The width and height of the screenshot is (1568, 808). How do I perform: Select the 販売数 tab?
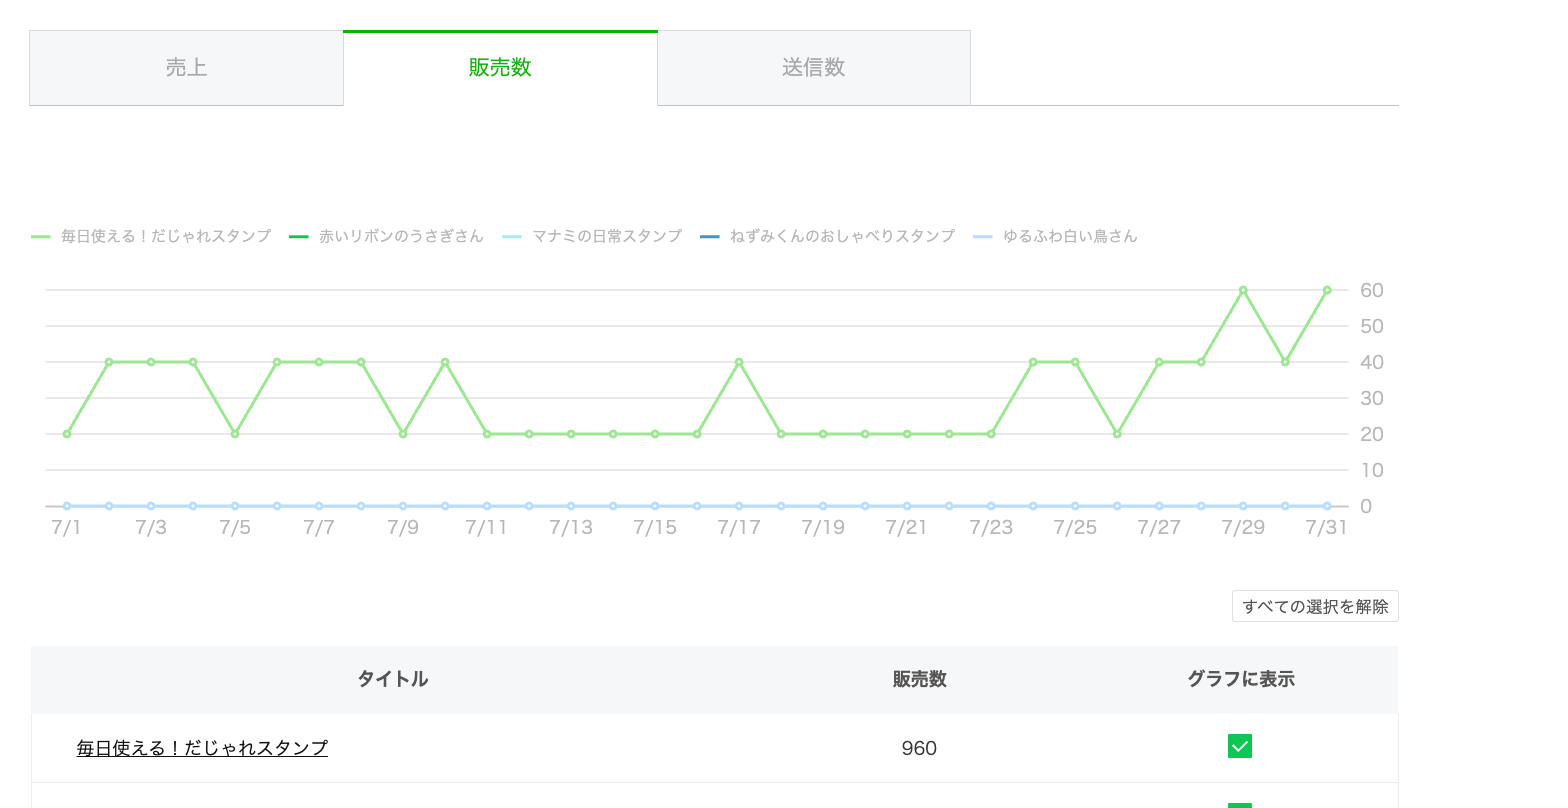coord(500,68)
